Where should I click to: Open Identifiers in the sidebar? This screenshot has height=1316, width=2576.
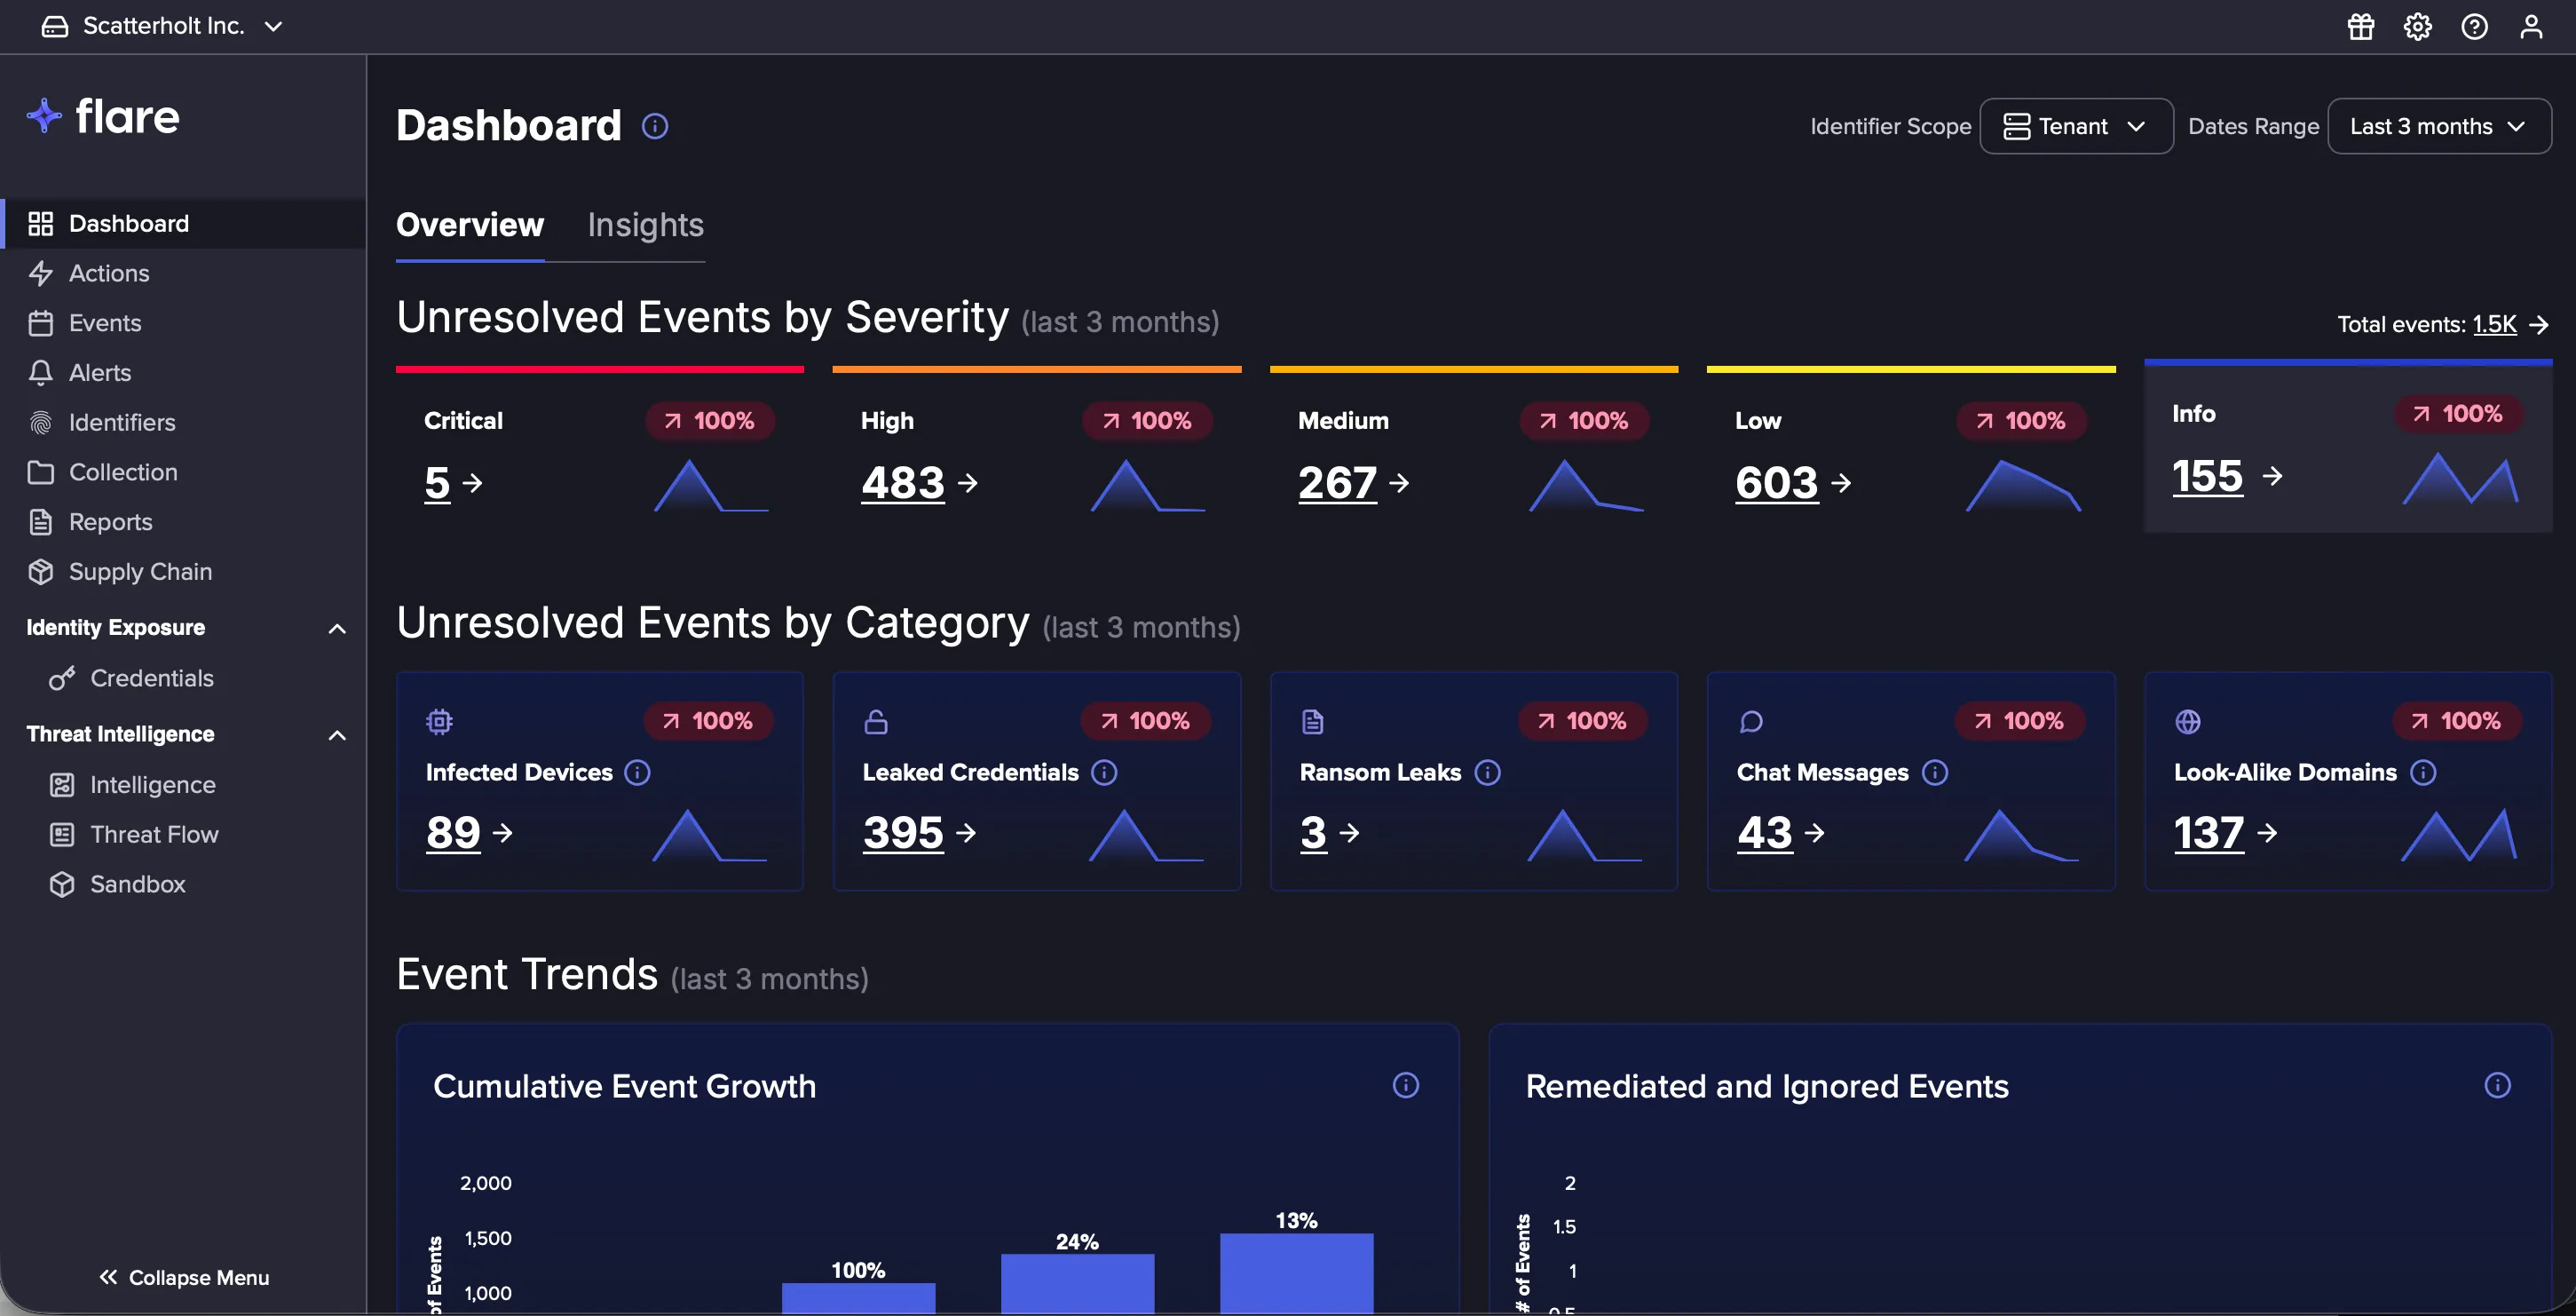(x=183, y=422)
